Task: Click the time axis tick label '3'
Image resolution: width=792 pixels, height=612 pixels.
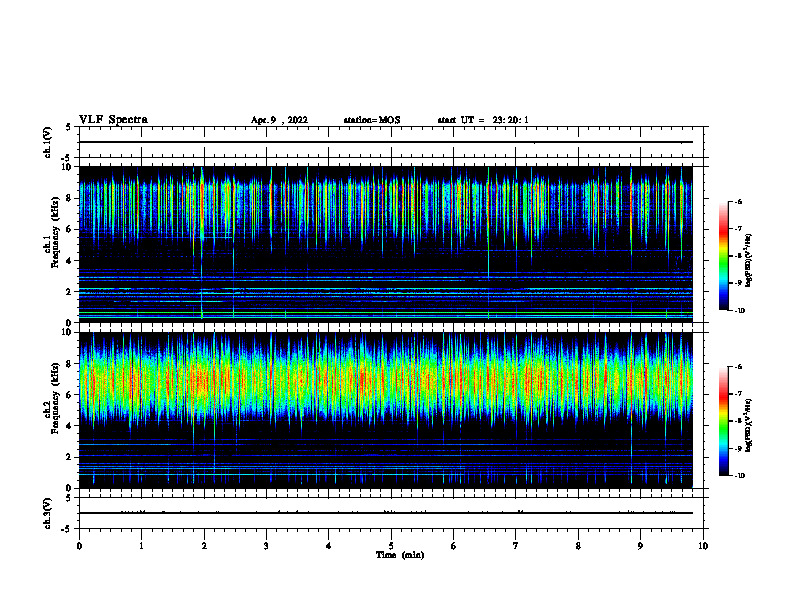Action: coord(266,546)
